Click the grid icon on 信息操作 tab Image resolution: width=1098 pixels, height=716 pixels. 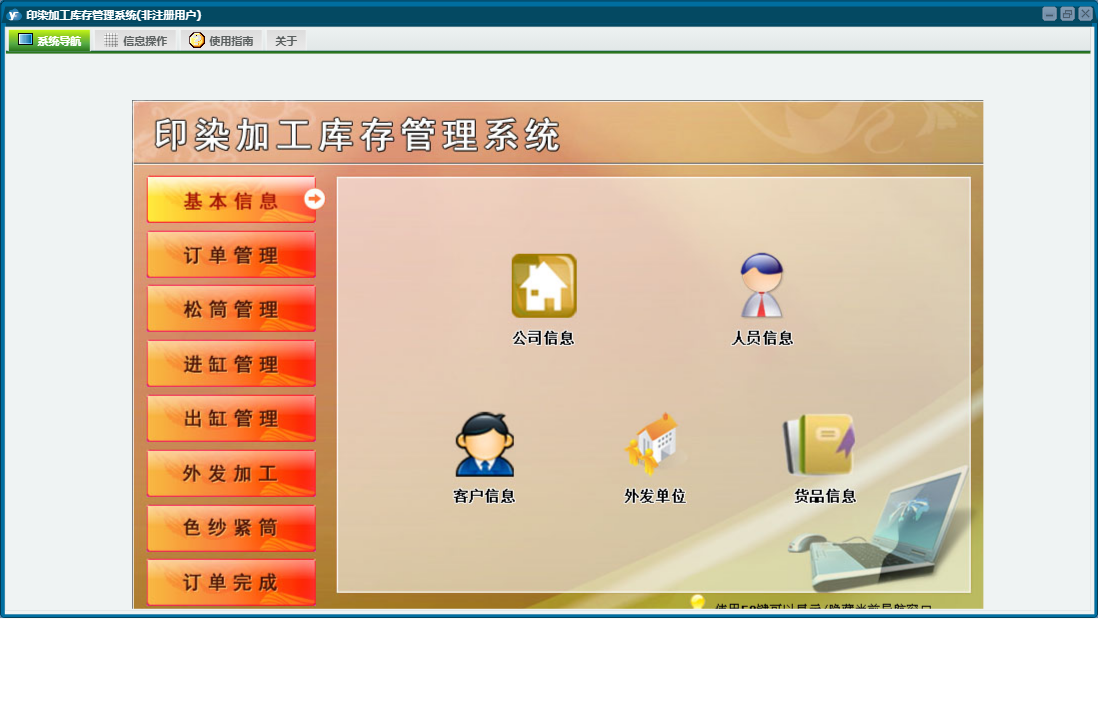(111, 41)
